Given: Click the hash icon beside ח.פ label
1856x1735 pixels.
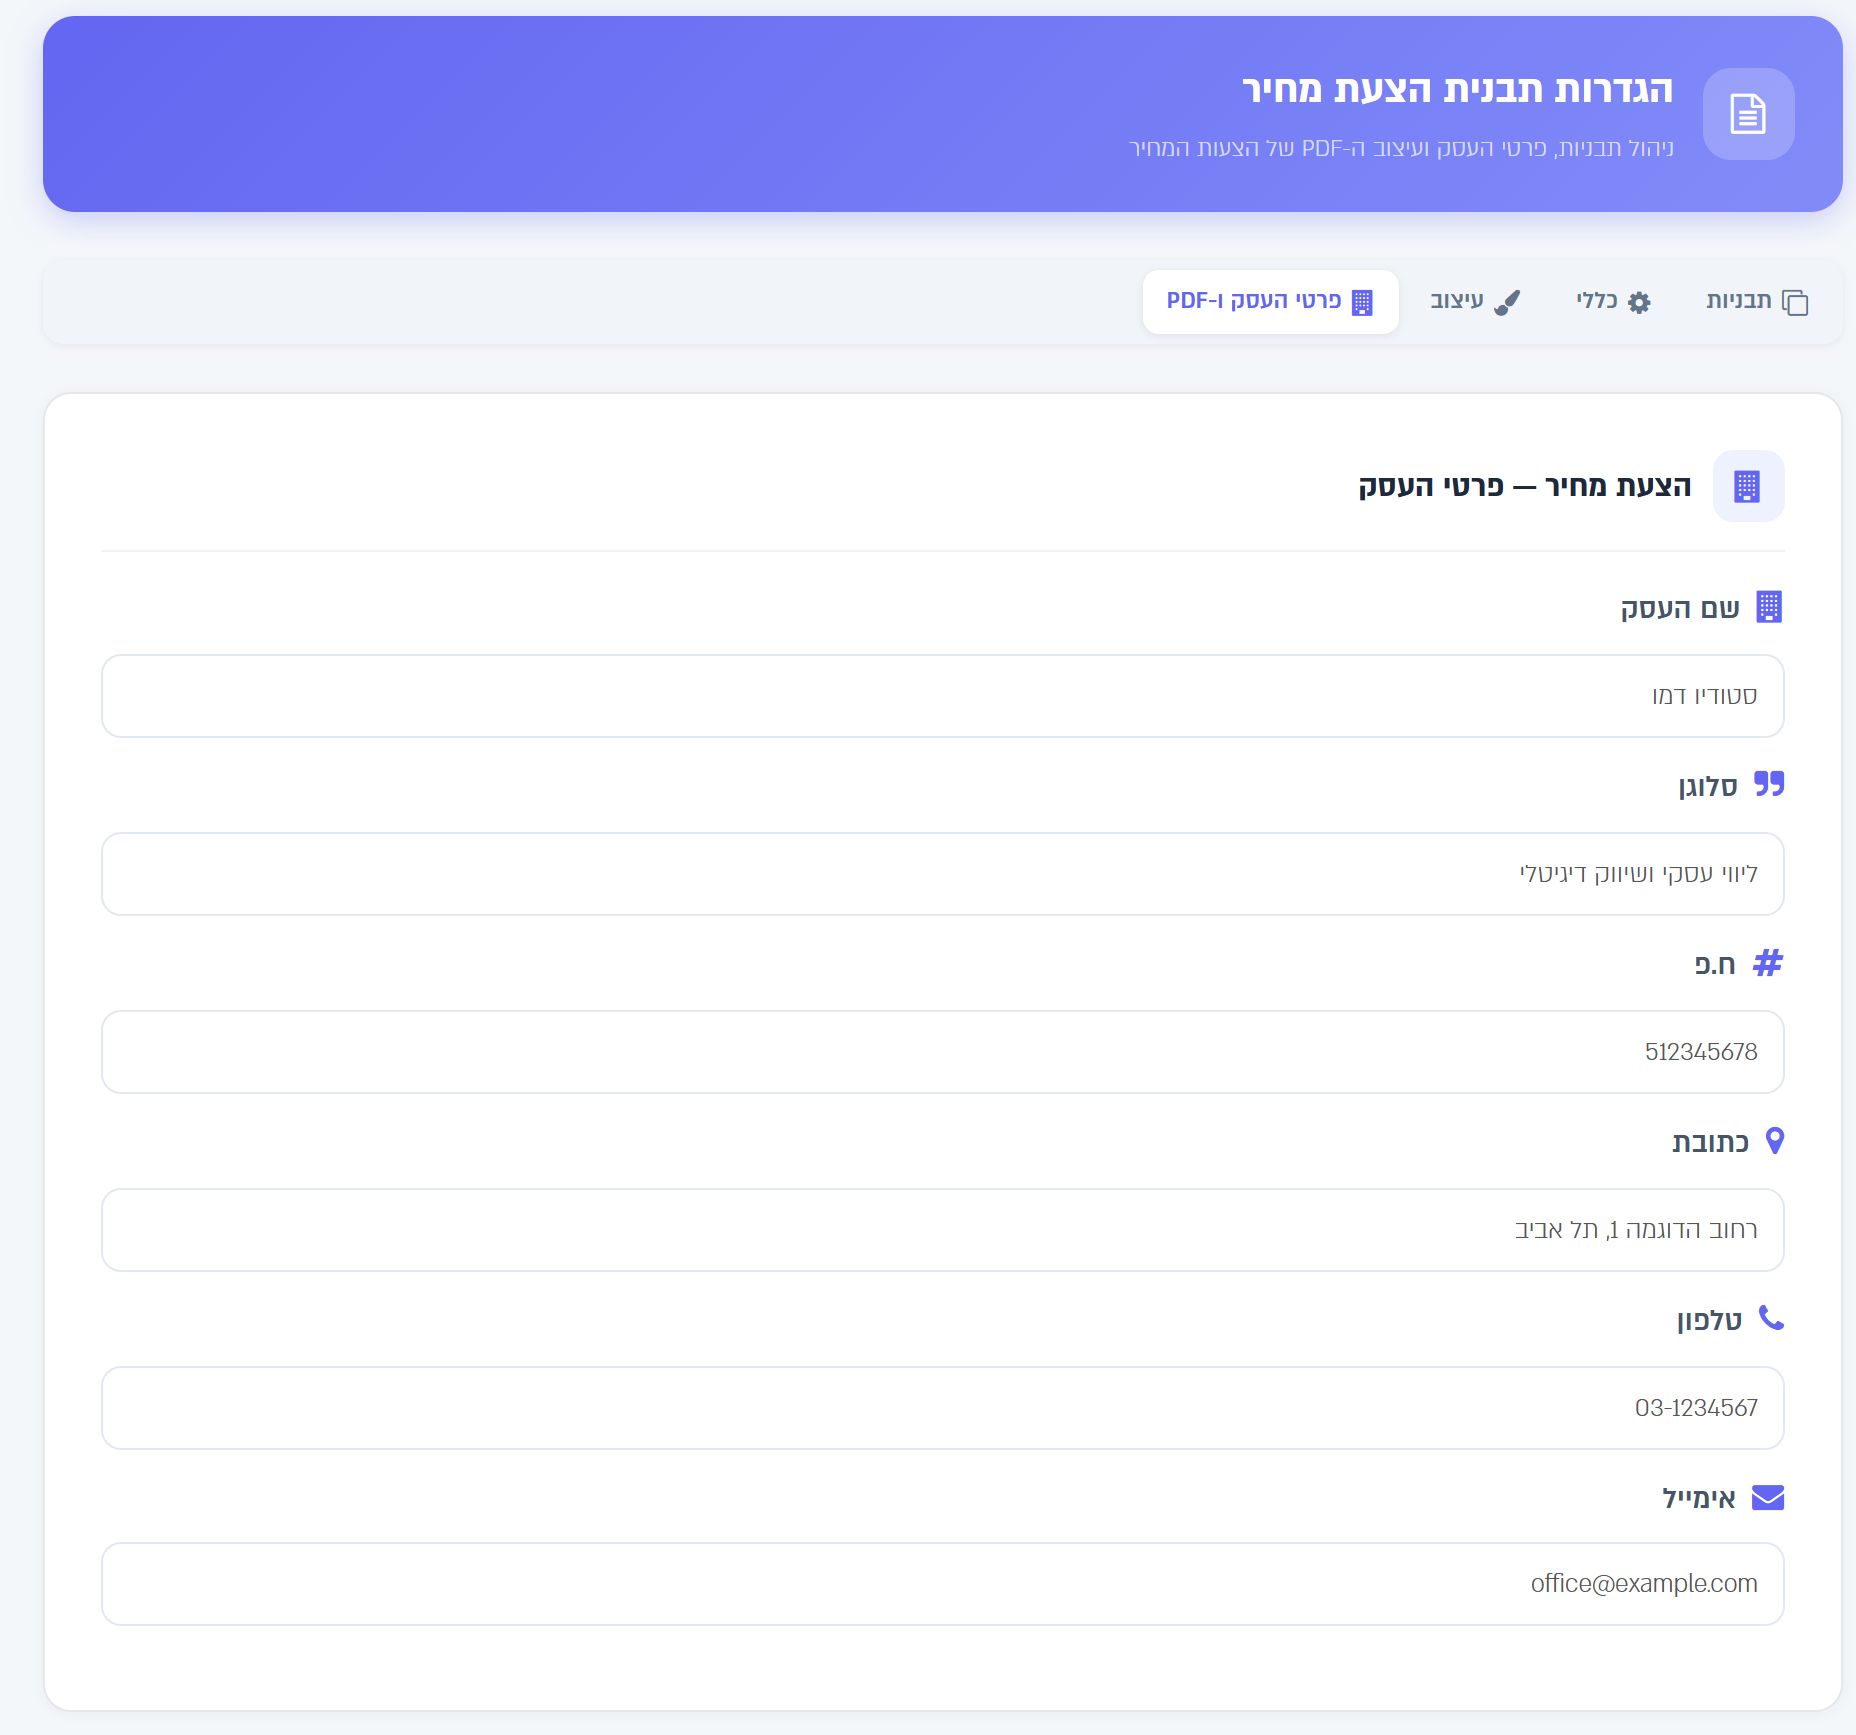Looking at the screenshot, I should coord(1768,963).
